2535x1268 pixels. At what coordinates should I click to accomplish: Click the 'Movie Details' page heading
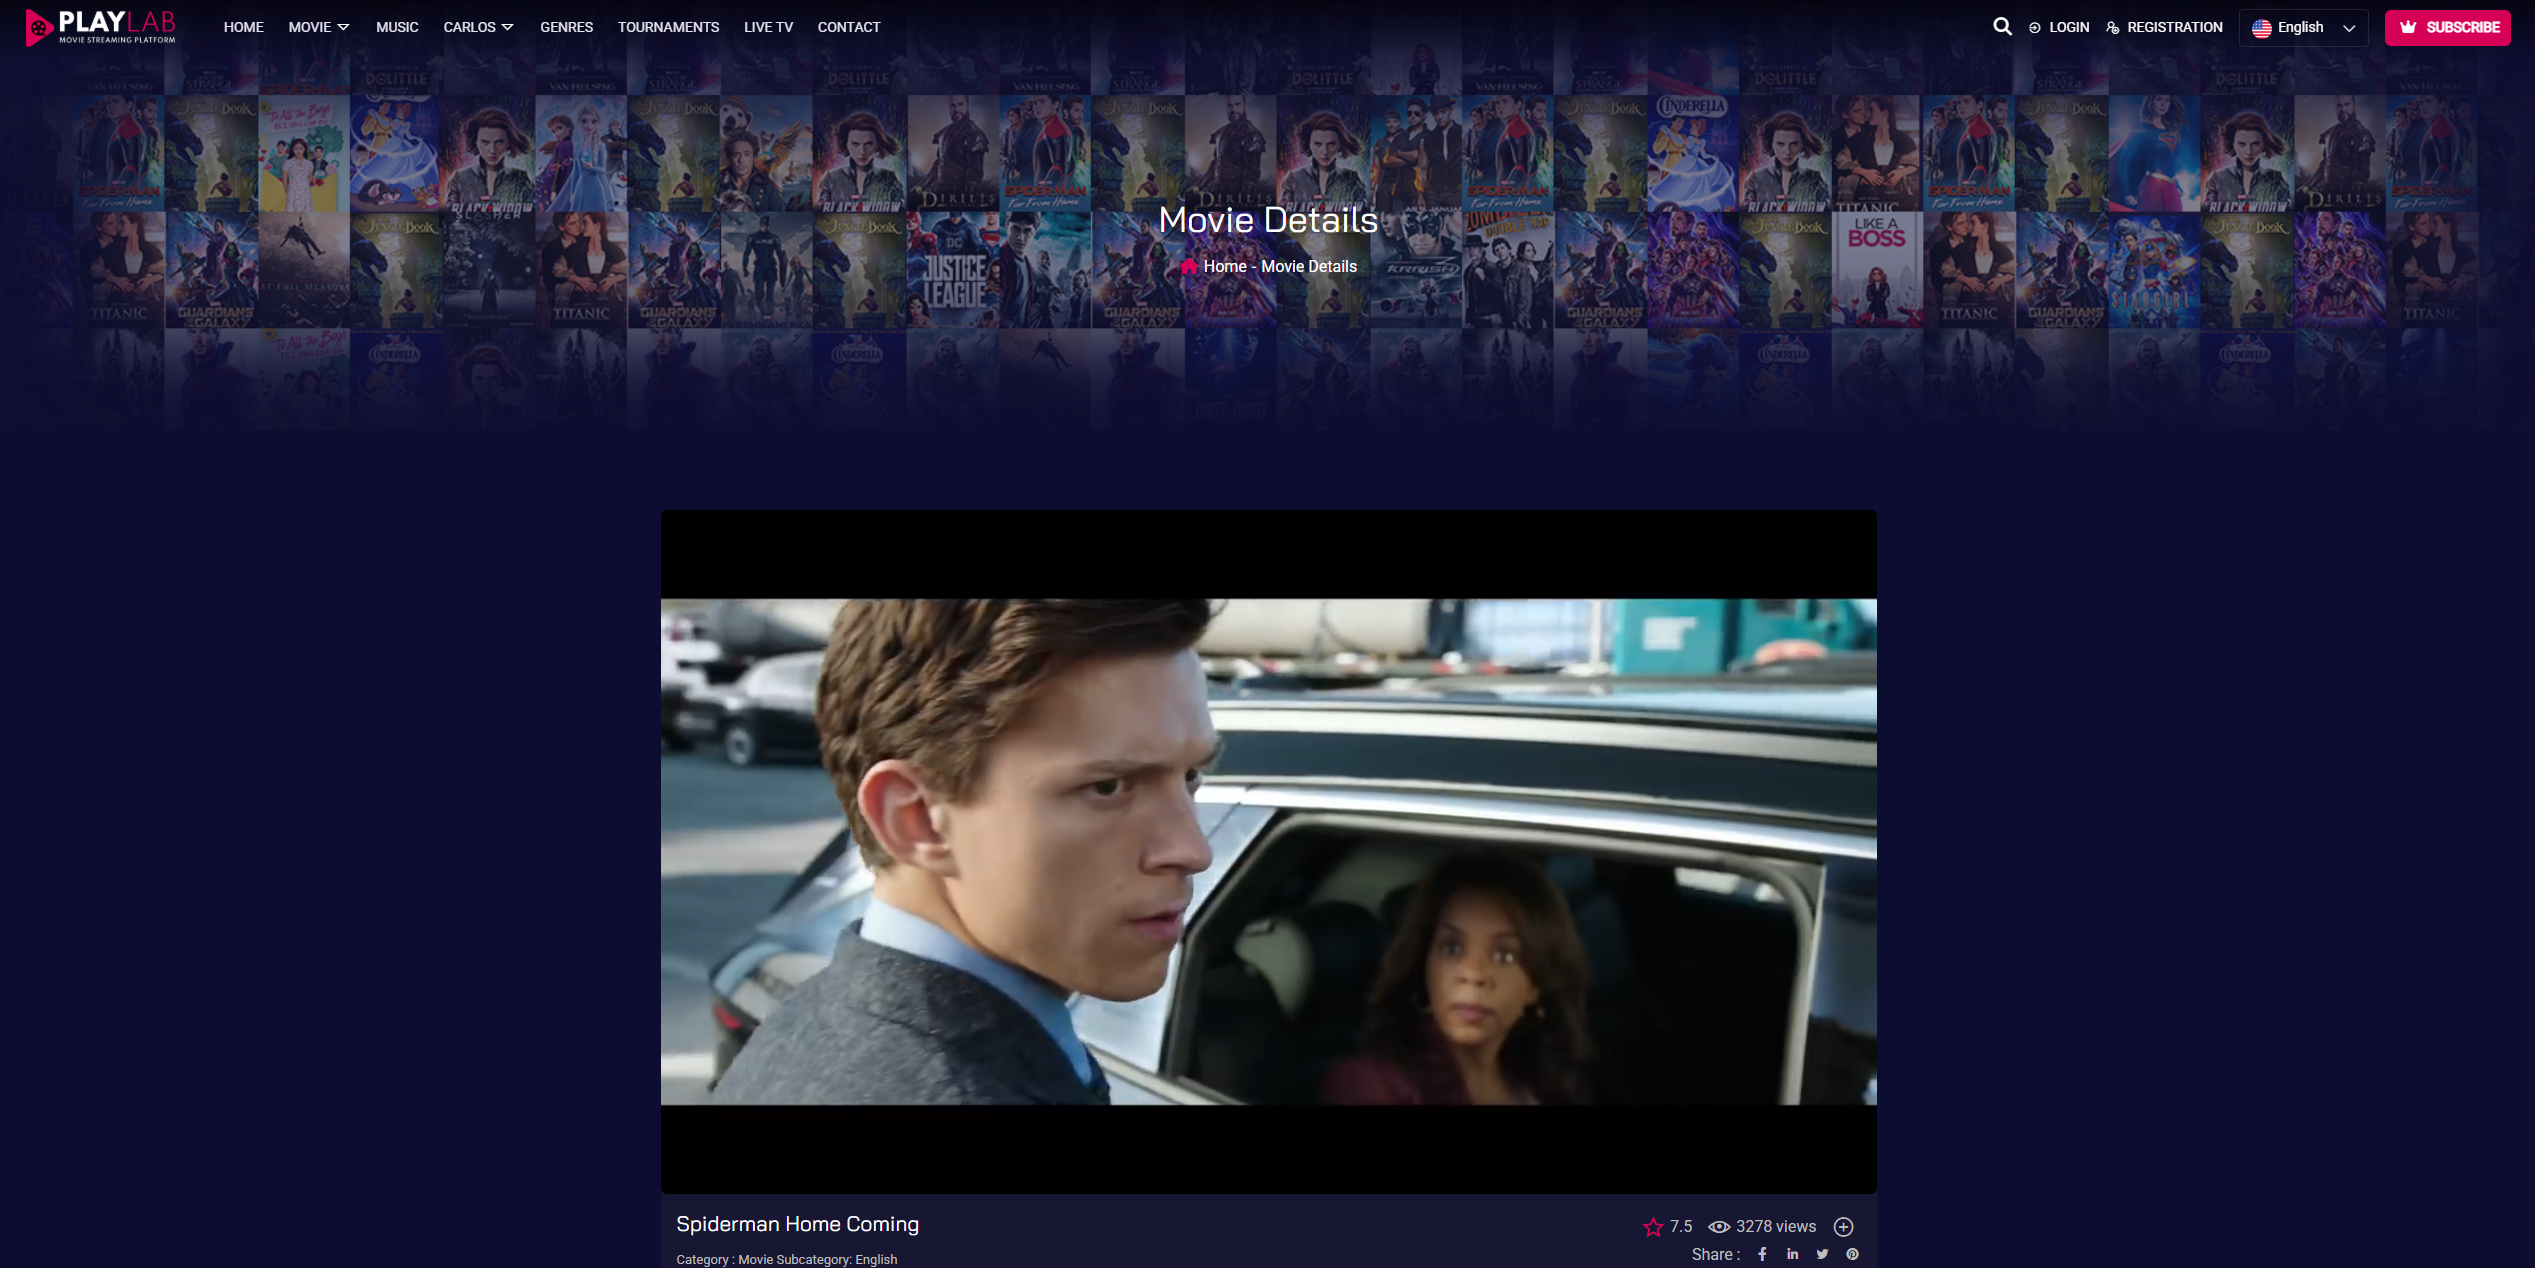coord(1268,220)
